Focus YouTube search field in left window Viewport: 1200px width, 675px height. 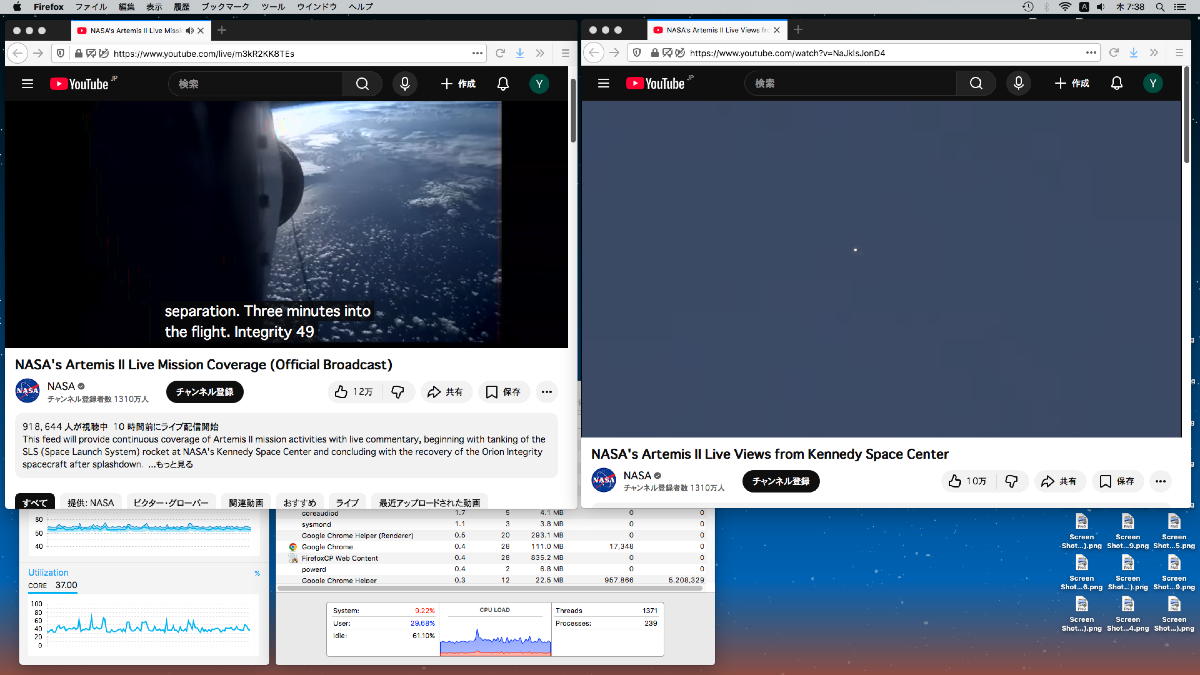[x=257, y=84]
